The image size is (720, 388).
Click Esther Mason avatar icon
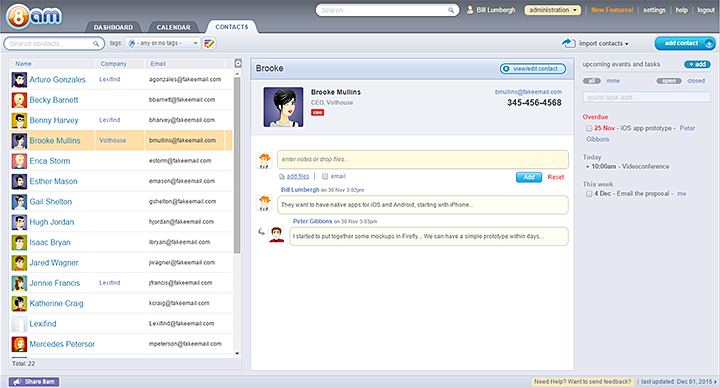19,181
